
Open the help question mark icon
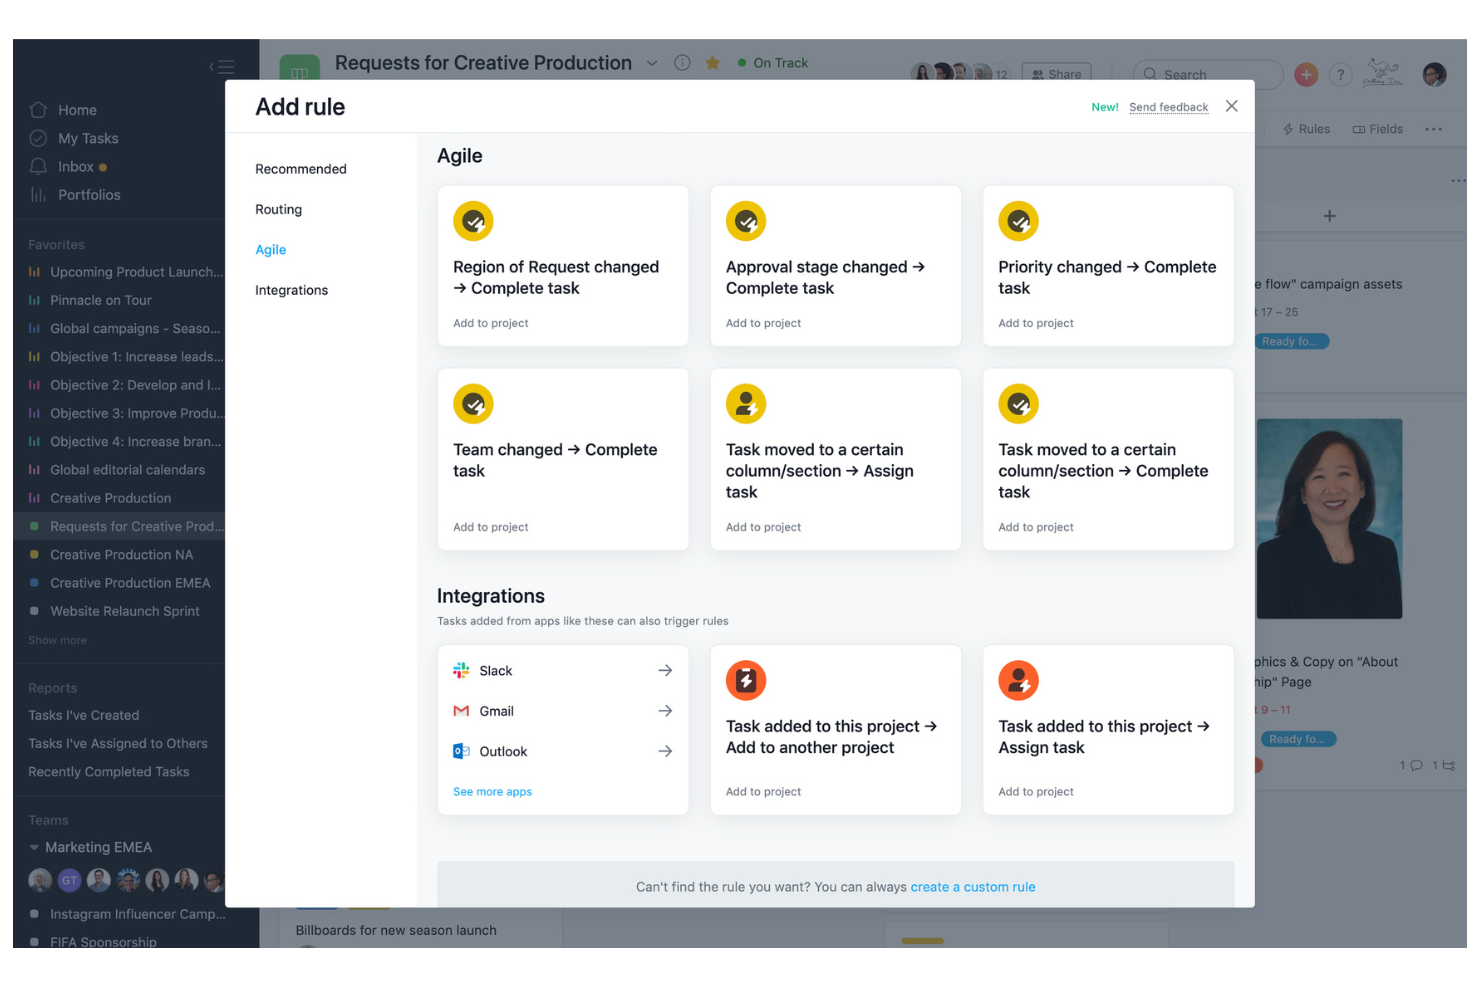[1340, 74]
